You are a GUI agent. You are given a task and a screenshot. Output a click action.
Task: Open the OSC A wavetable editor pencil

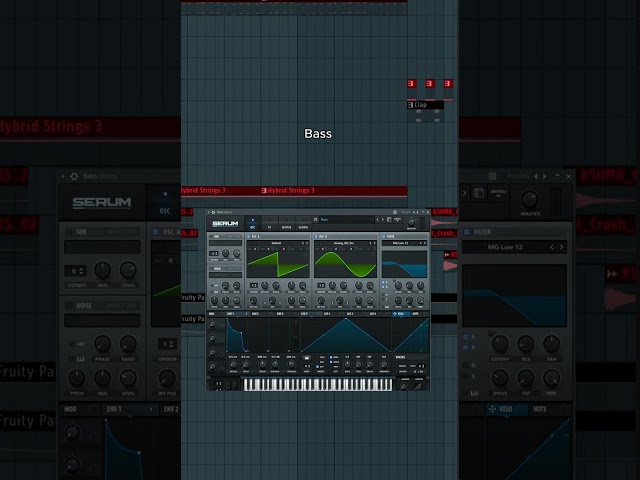(x=306, y=254)
